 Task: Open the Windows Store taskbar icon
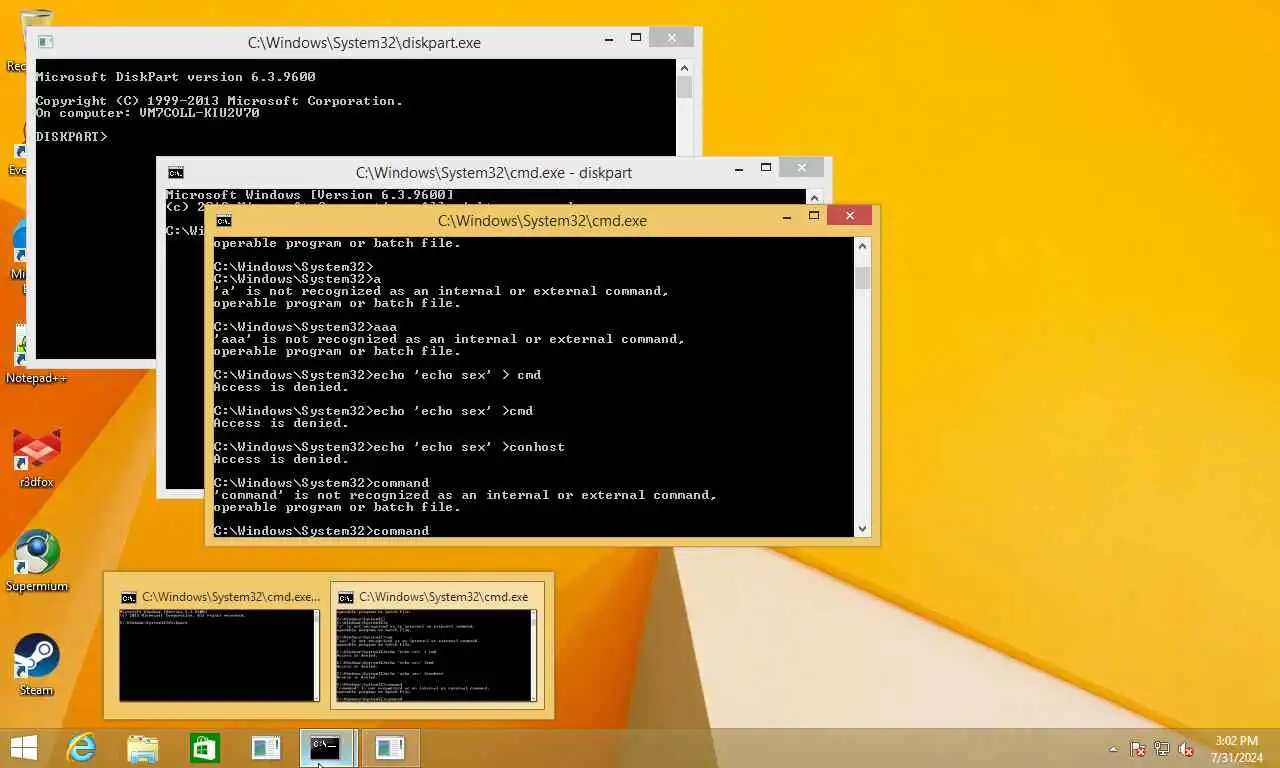(x=205, y=748)
